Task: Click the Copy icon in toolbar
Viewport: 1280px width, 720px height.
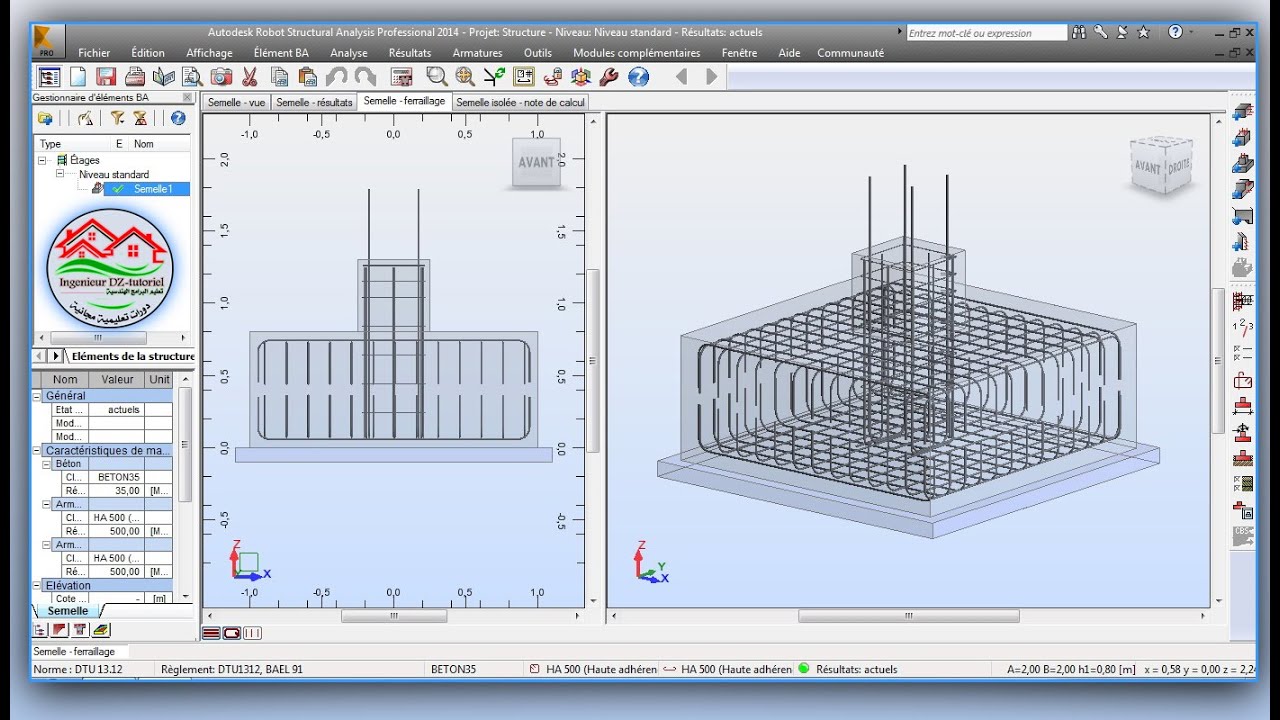Action: 279,77
